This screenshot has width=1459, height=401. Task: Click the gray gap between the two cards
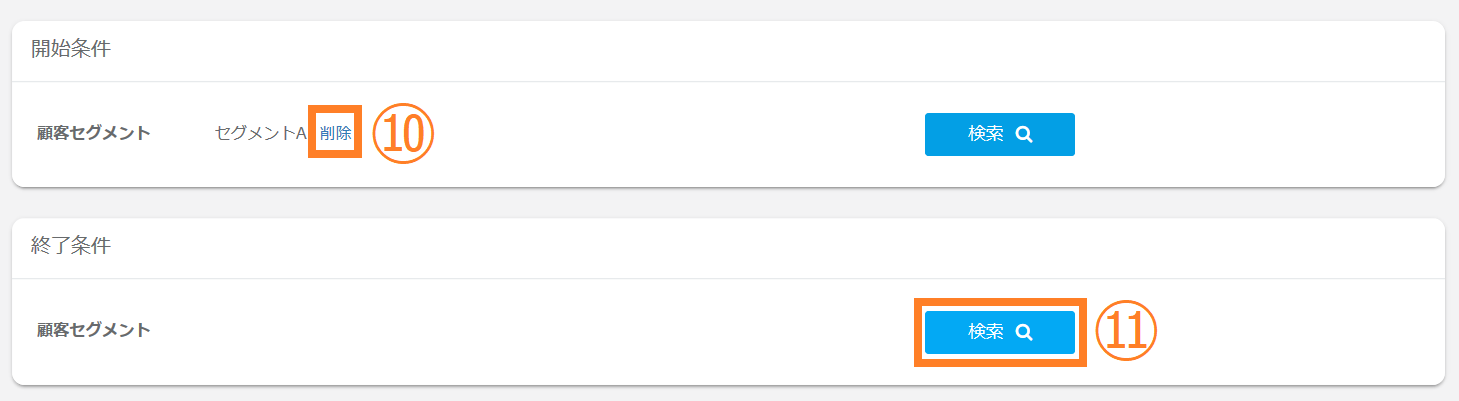728,203
